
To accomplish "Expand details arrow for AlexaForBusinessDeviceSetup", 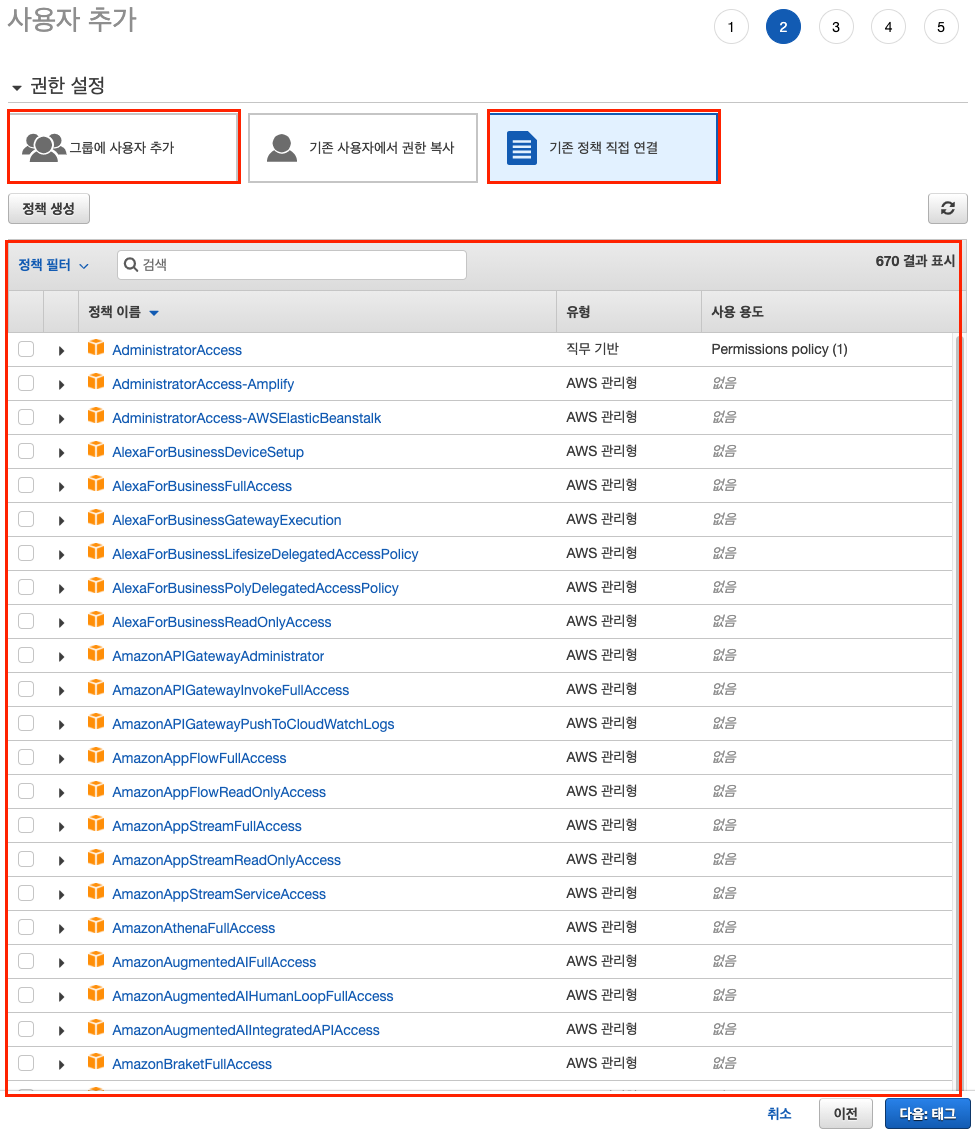I will [x=61, y=453].
